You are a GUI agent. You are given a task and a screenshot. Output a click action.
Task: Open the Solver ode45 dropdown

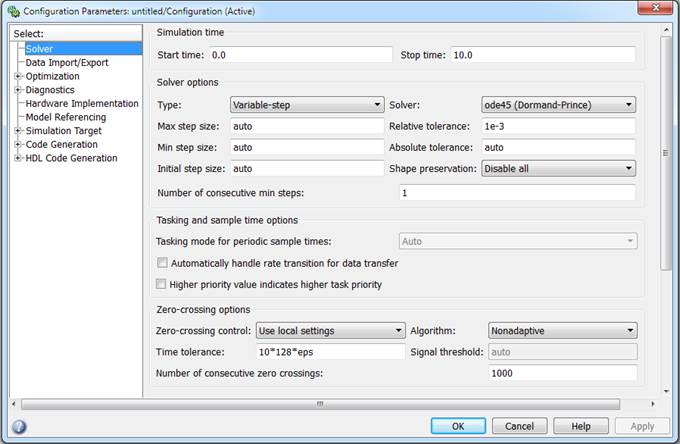pos(559,105)
